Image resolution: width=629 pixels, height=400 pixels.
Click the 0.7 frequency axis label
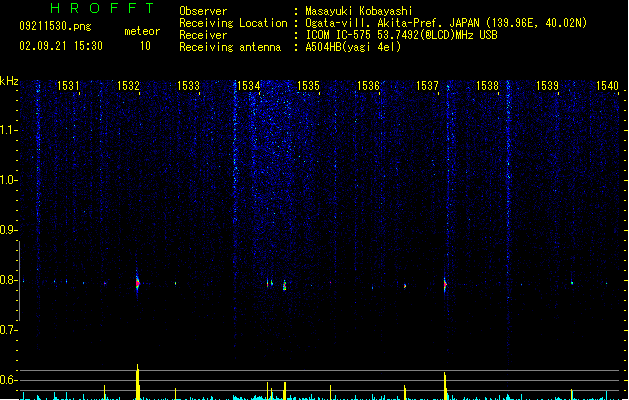(x=8, y=330)
